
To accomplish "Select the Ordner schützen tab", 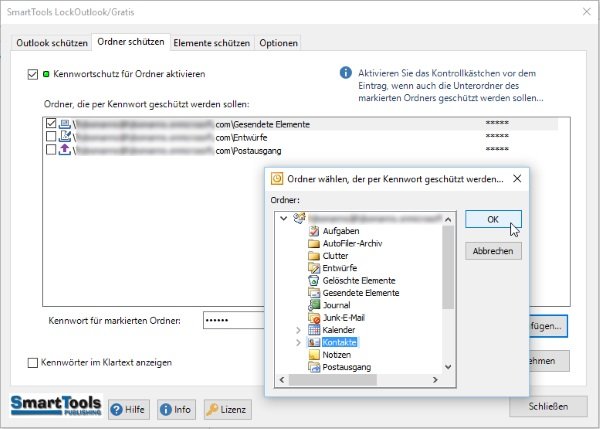I will pos(131,42).
